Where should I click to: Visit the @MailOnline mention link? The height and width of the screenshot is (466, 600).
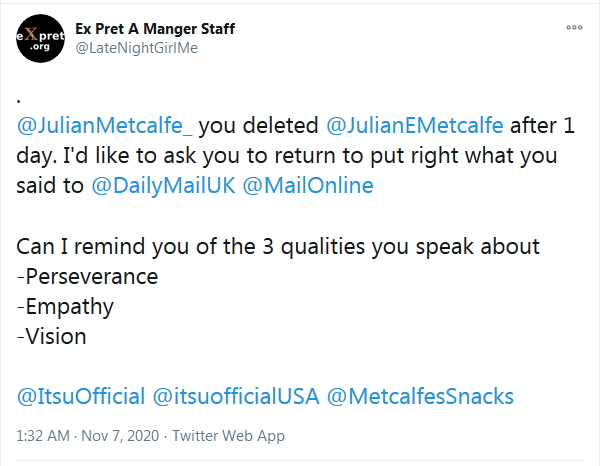coord(320,187)
